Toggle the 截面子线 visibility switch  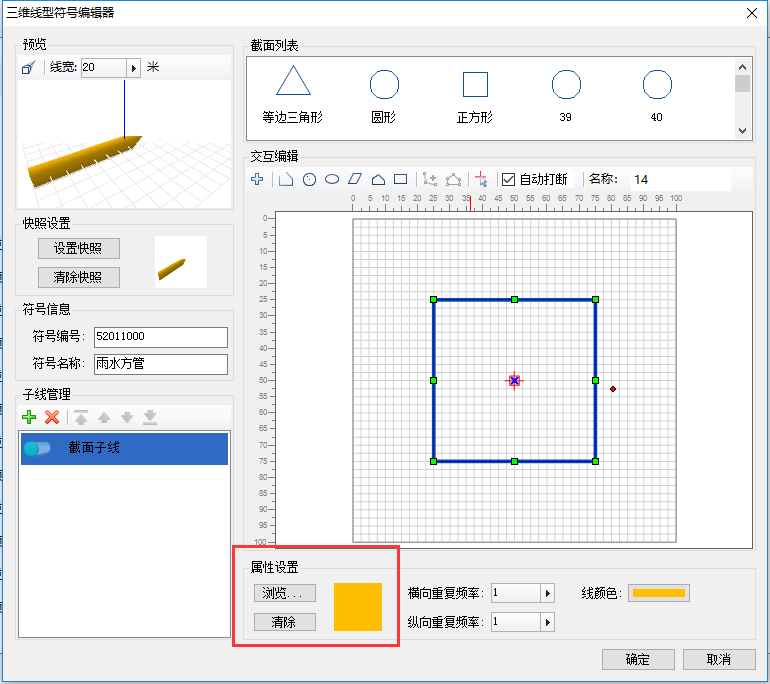click(x=37, y=448)
